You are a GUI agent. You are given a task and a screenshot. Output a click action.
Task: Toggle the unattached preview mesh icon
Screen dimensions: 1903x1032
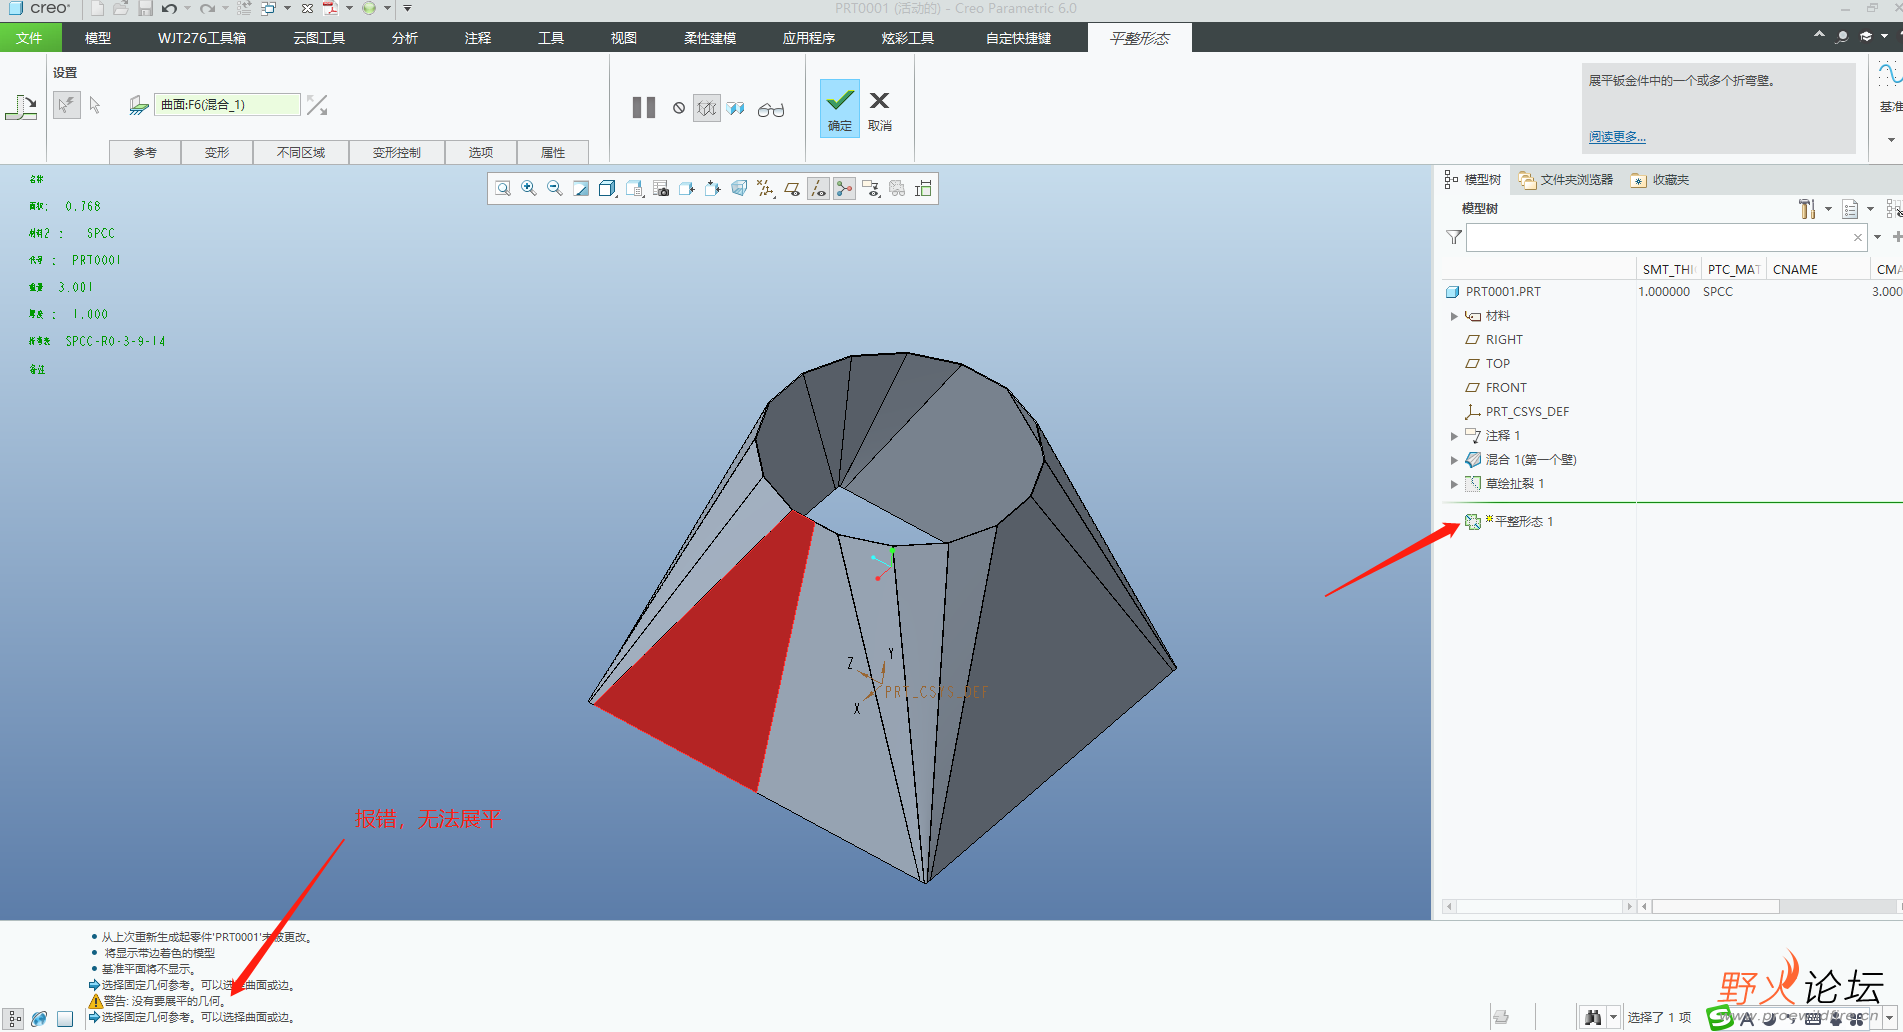[707, 108]
